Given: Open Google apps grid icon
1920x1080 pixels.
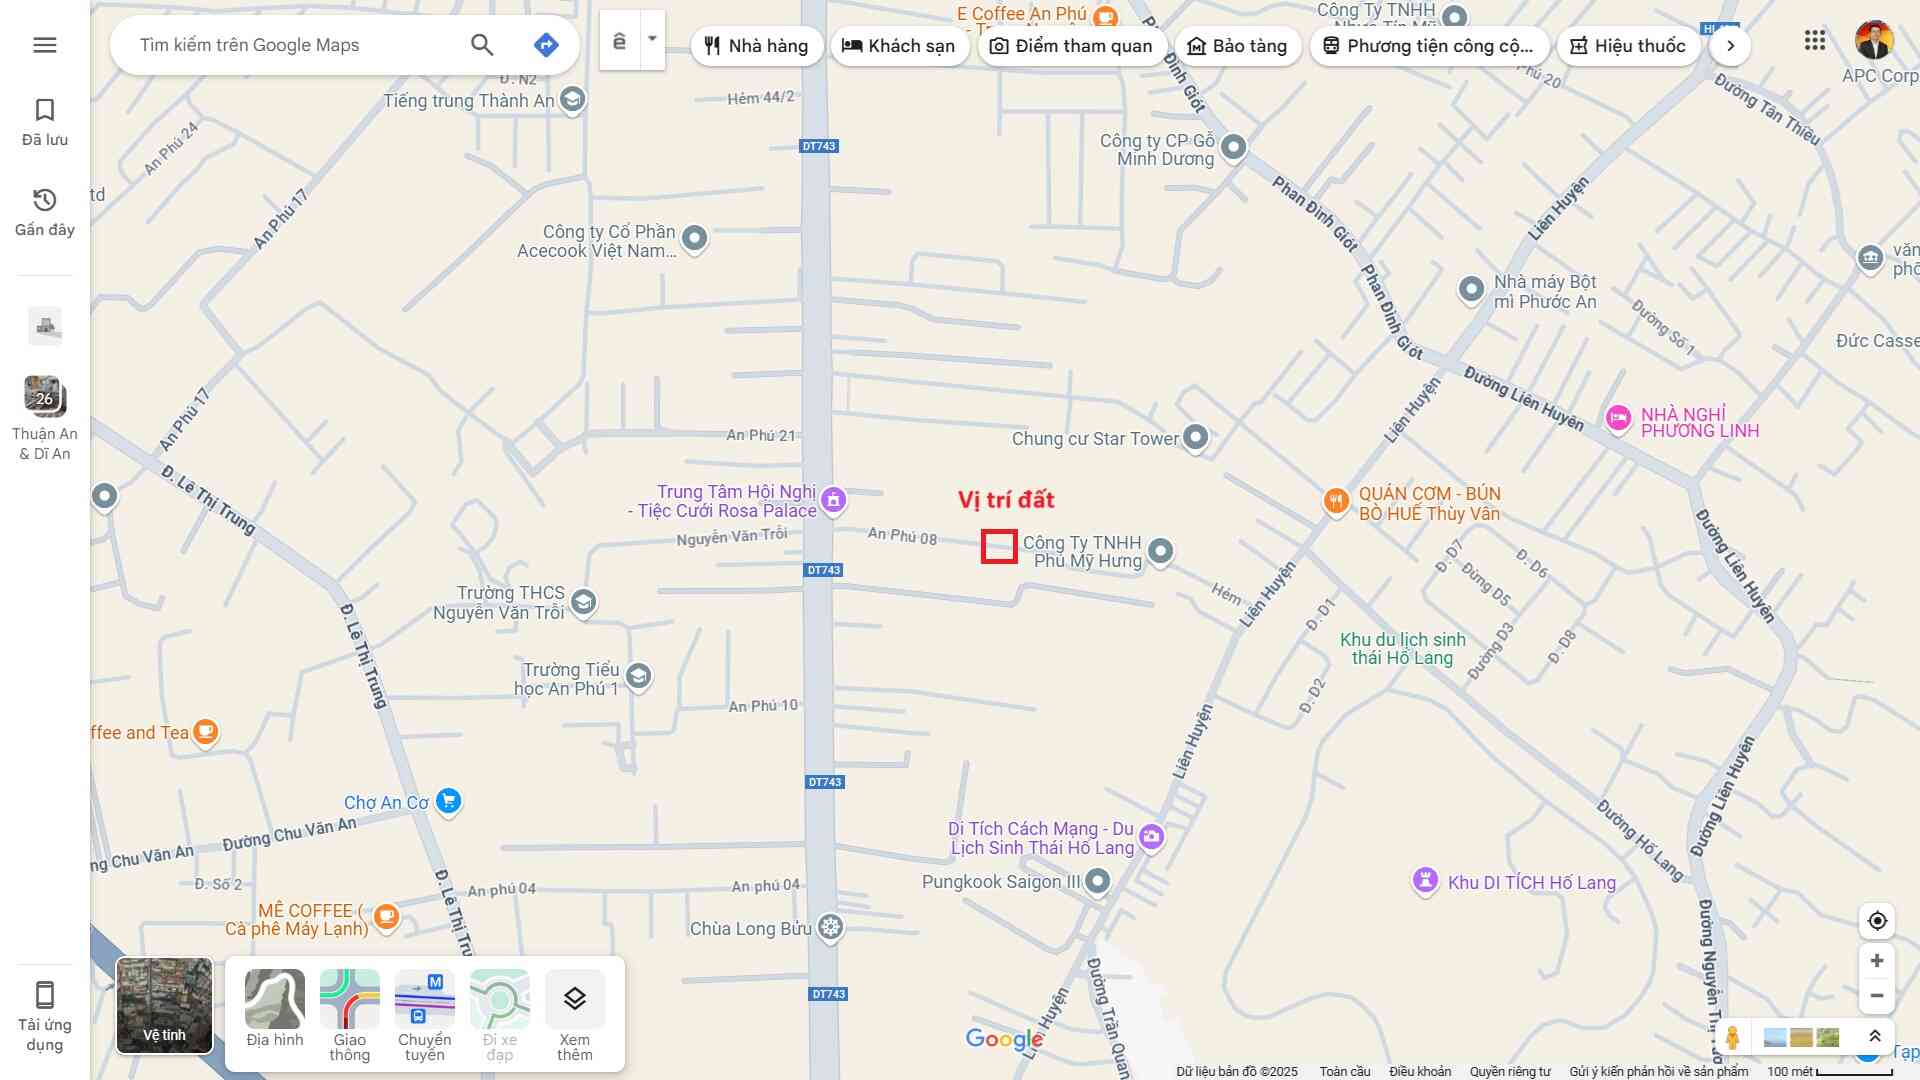Looking at the screenshot, I should [1814, 41].
